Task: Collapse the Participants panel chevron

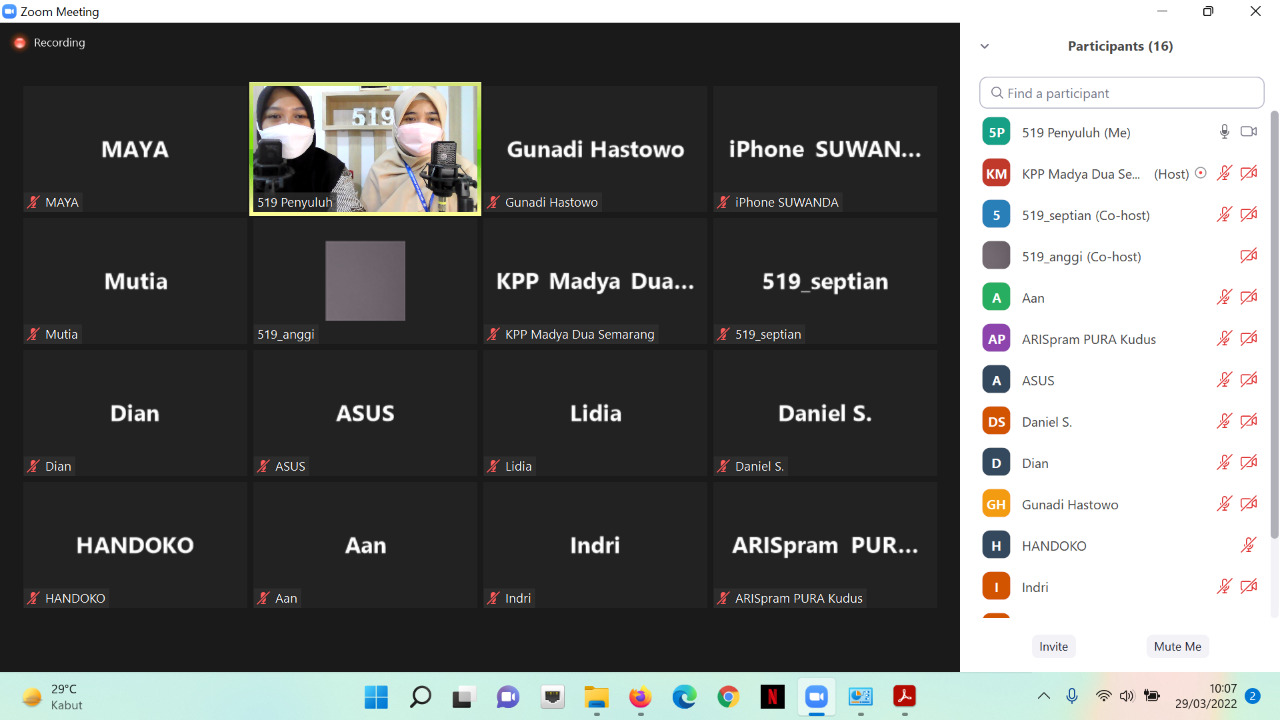Action: click(x=985, y=47)
